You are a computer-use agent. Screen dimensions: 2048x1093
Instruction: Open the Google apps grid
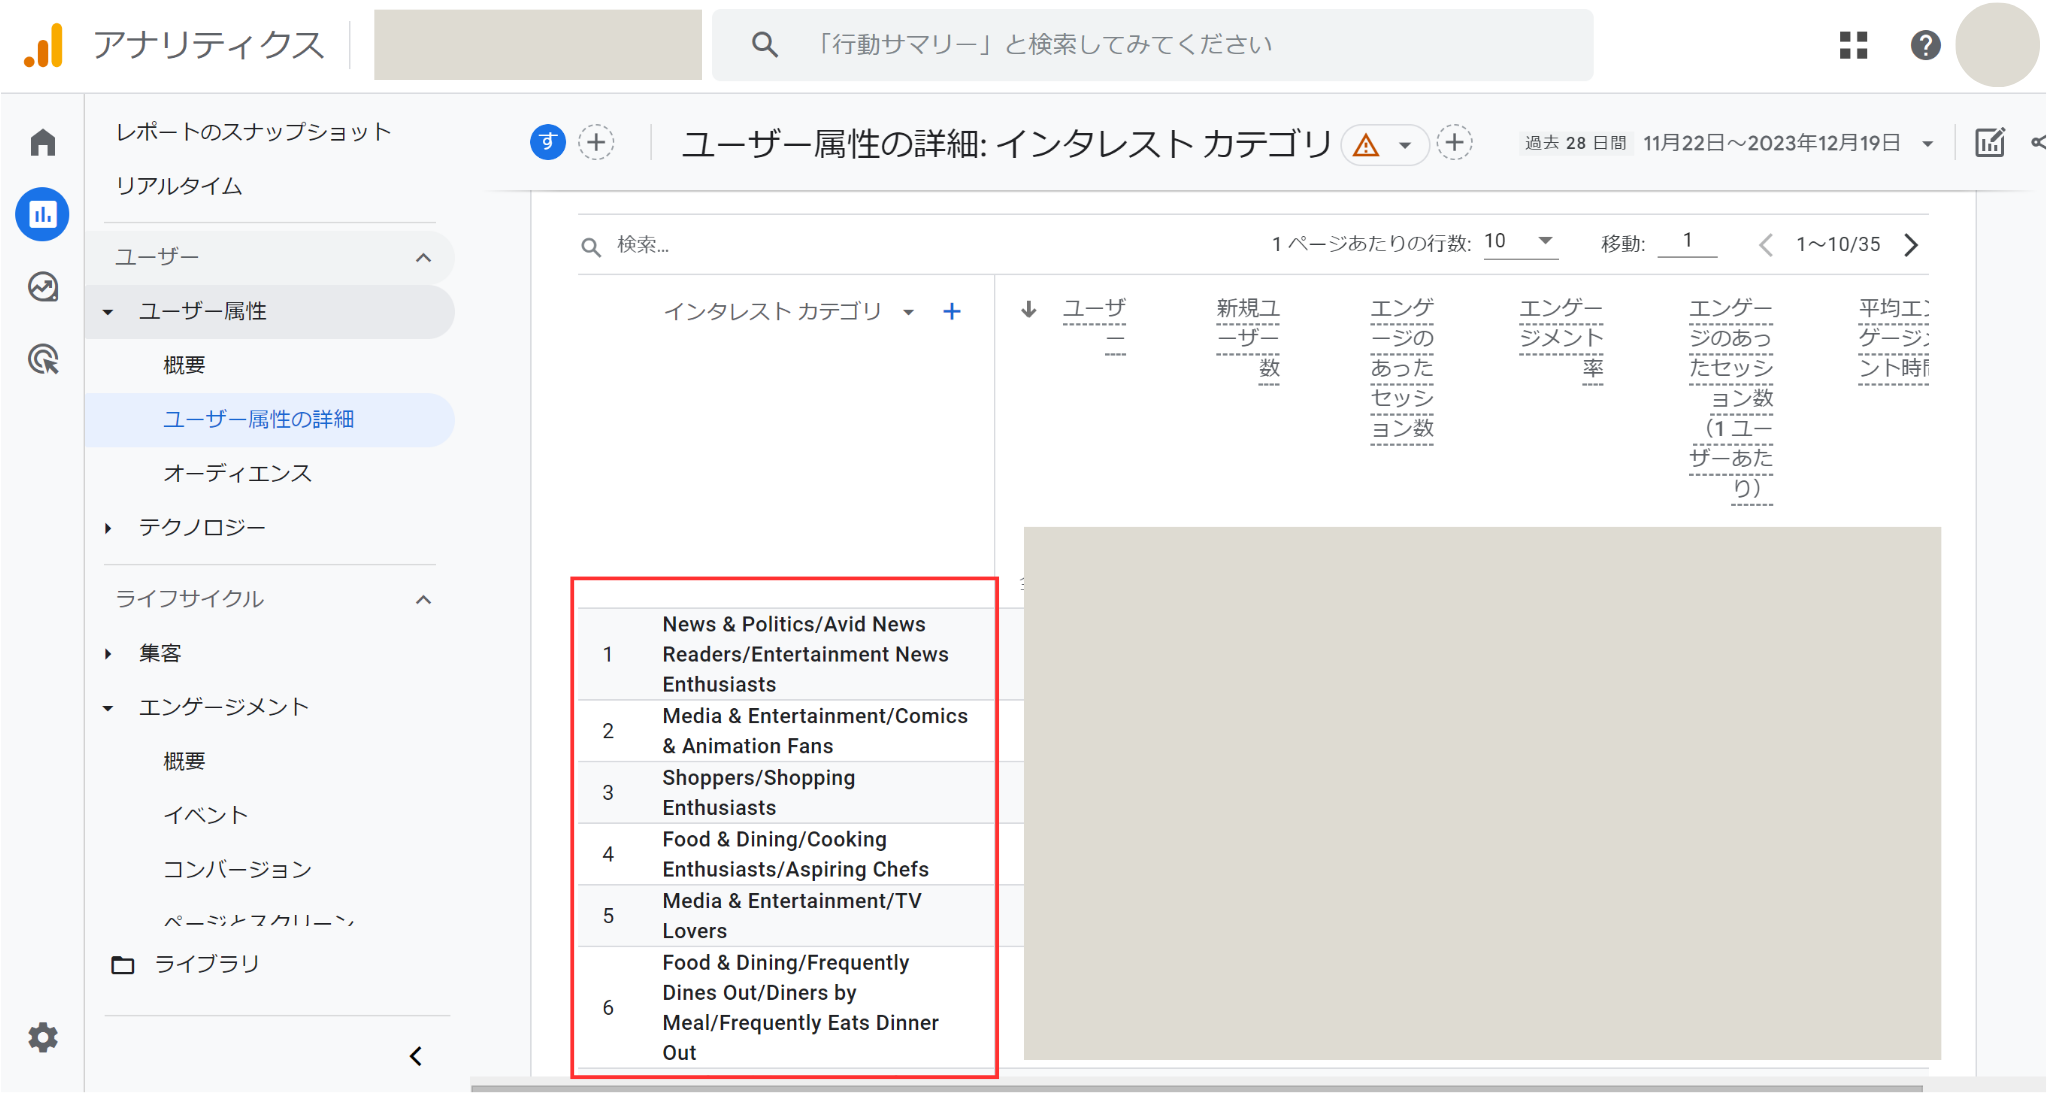click(1853, 45)
